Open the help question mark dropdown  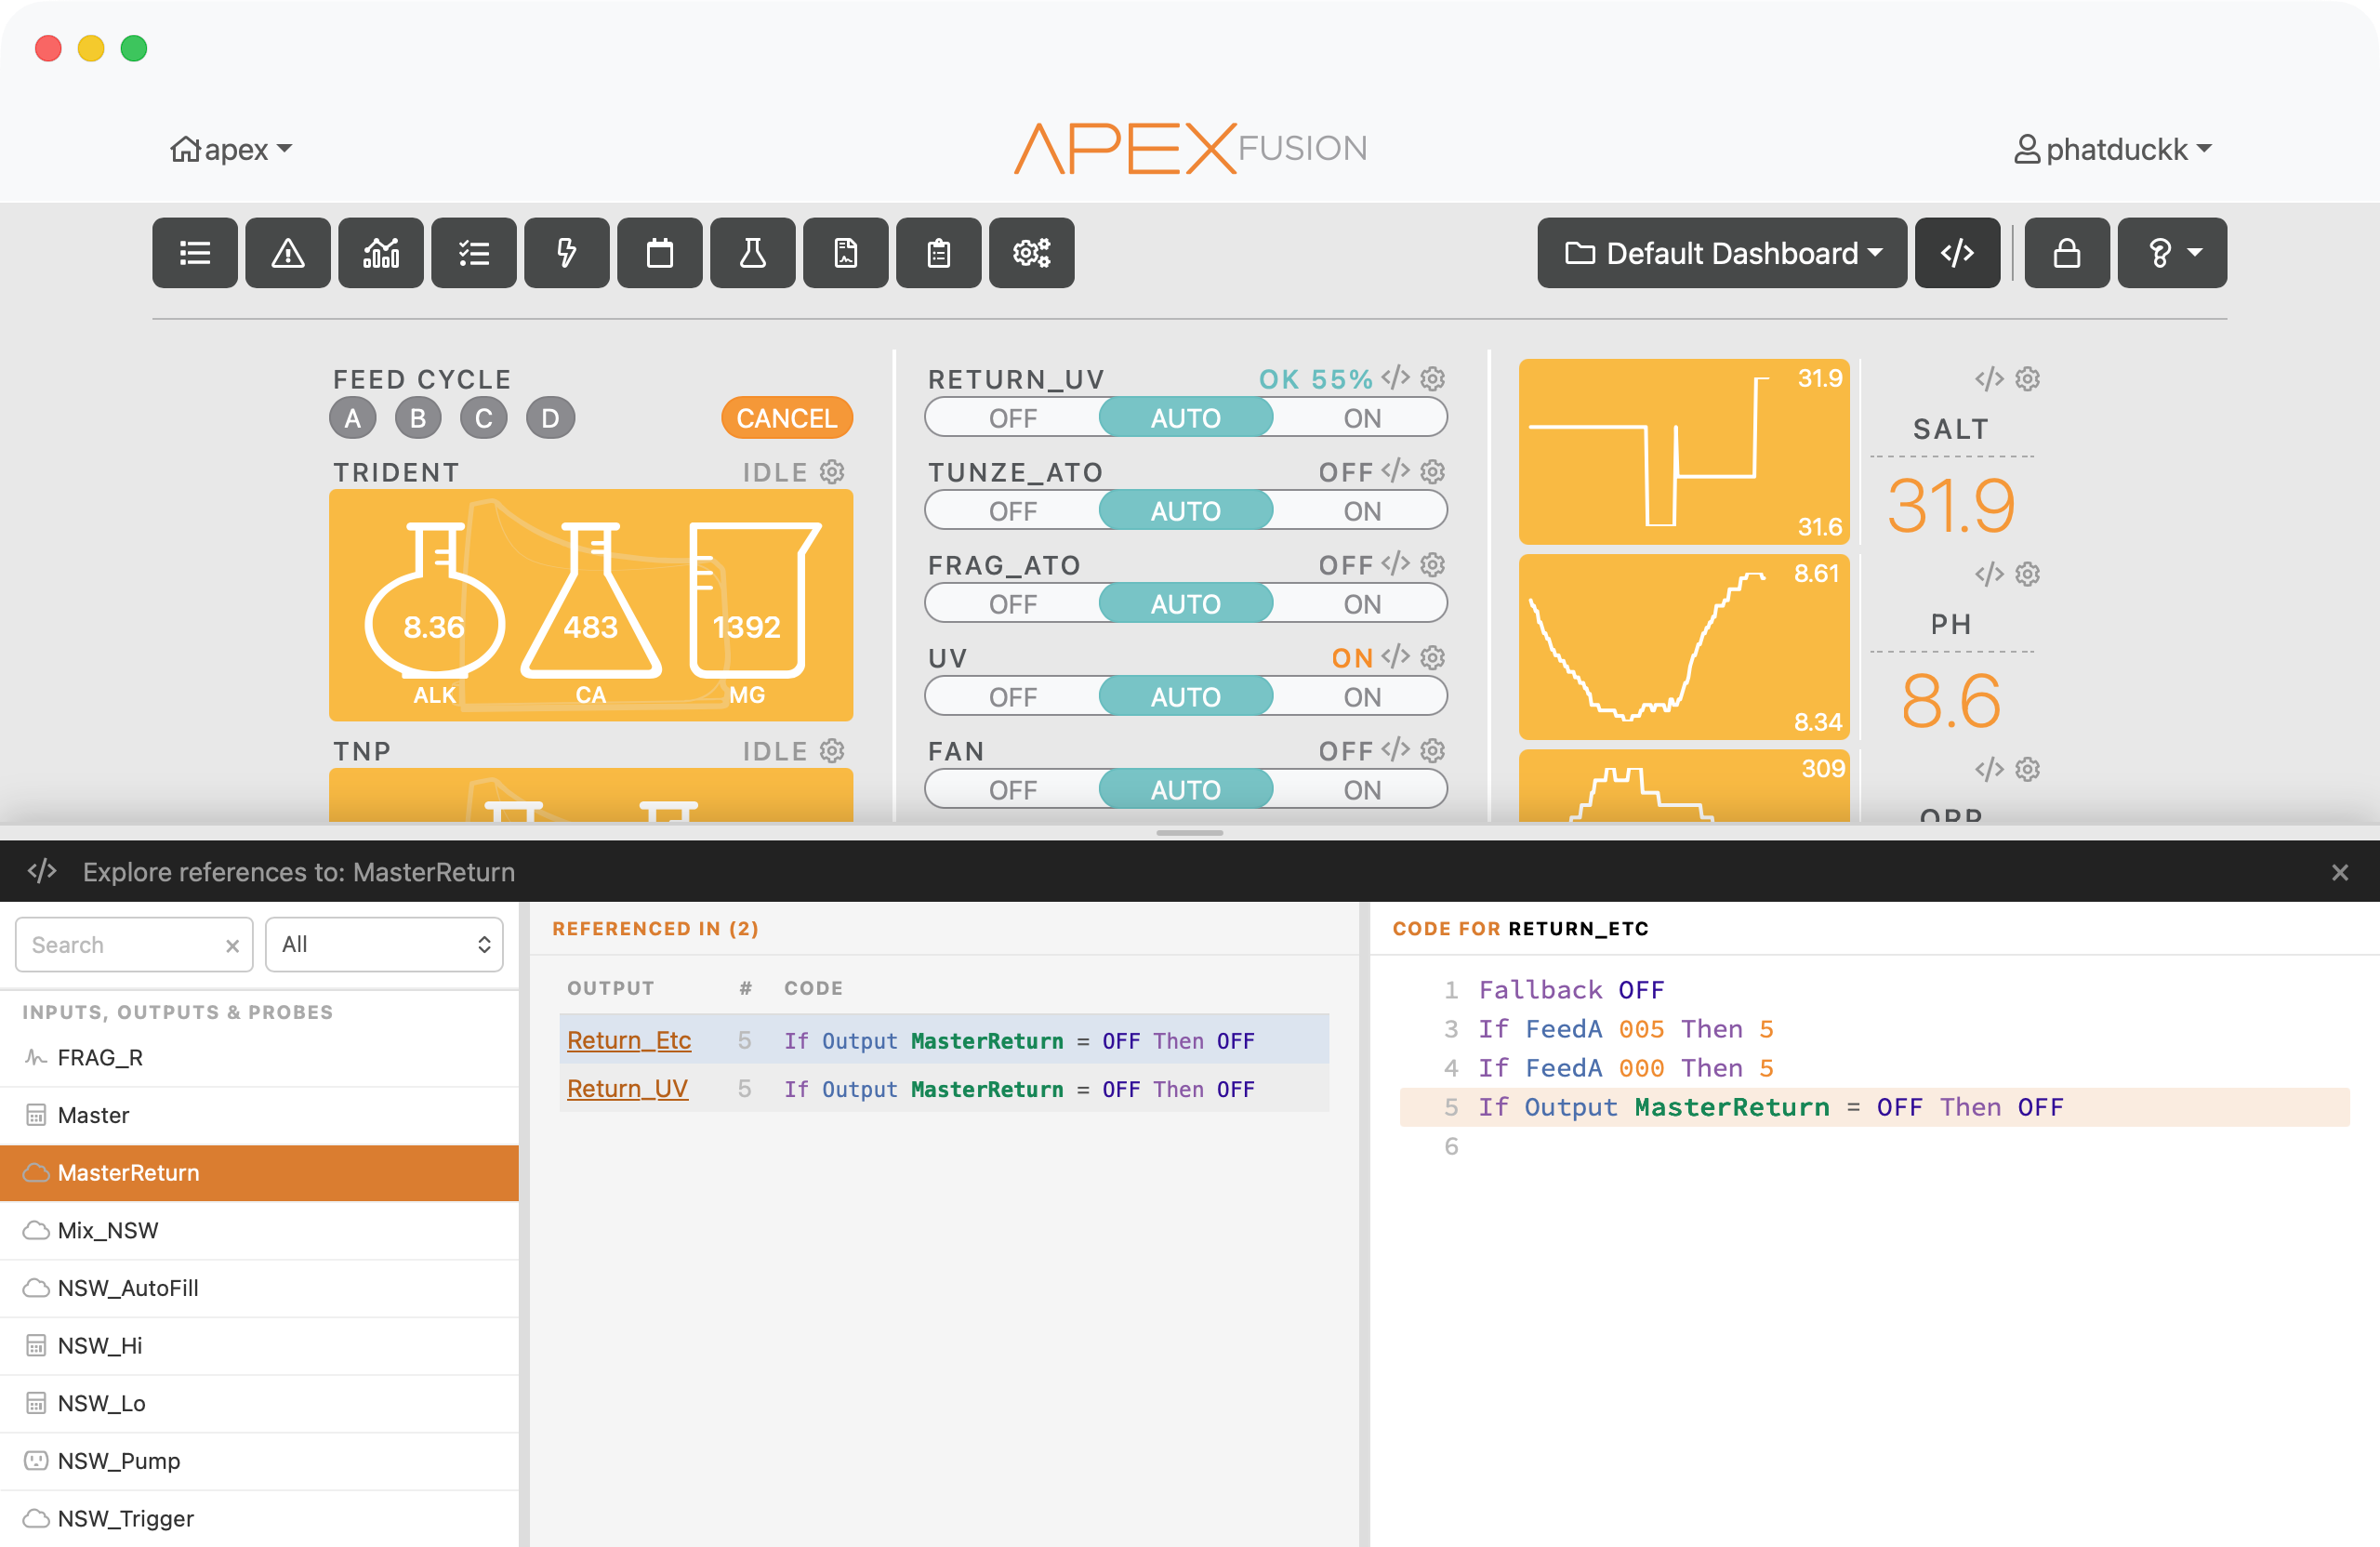coord(2172,253)
